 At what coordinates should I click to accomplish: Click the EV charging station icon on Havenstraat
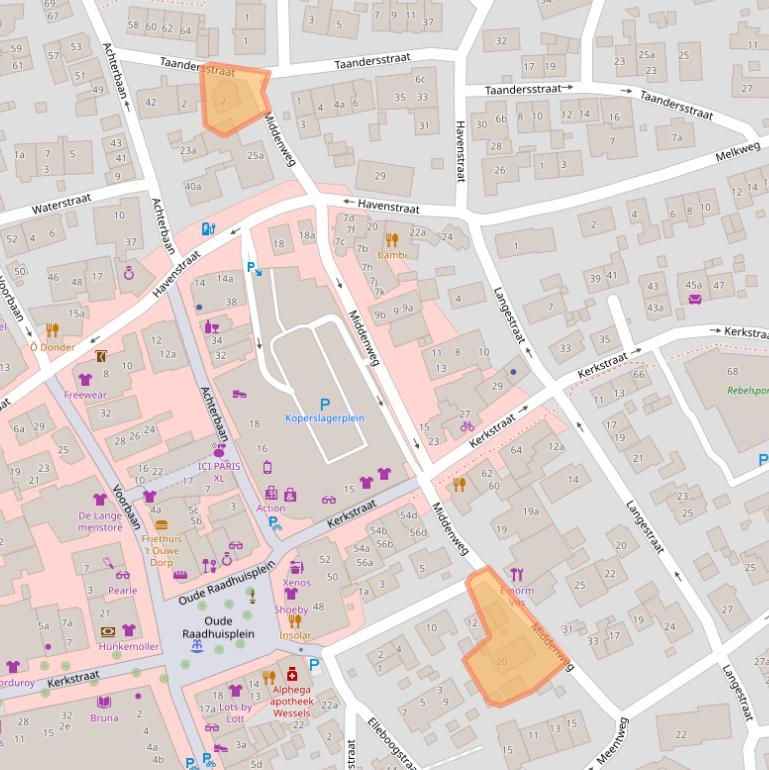tap(208, 229)
